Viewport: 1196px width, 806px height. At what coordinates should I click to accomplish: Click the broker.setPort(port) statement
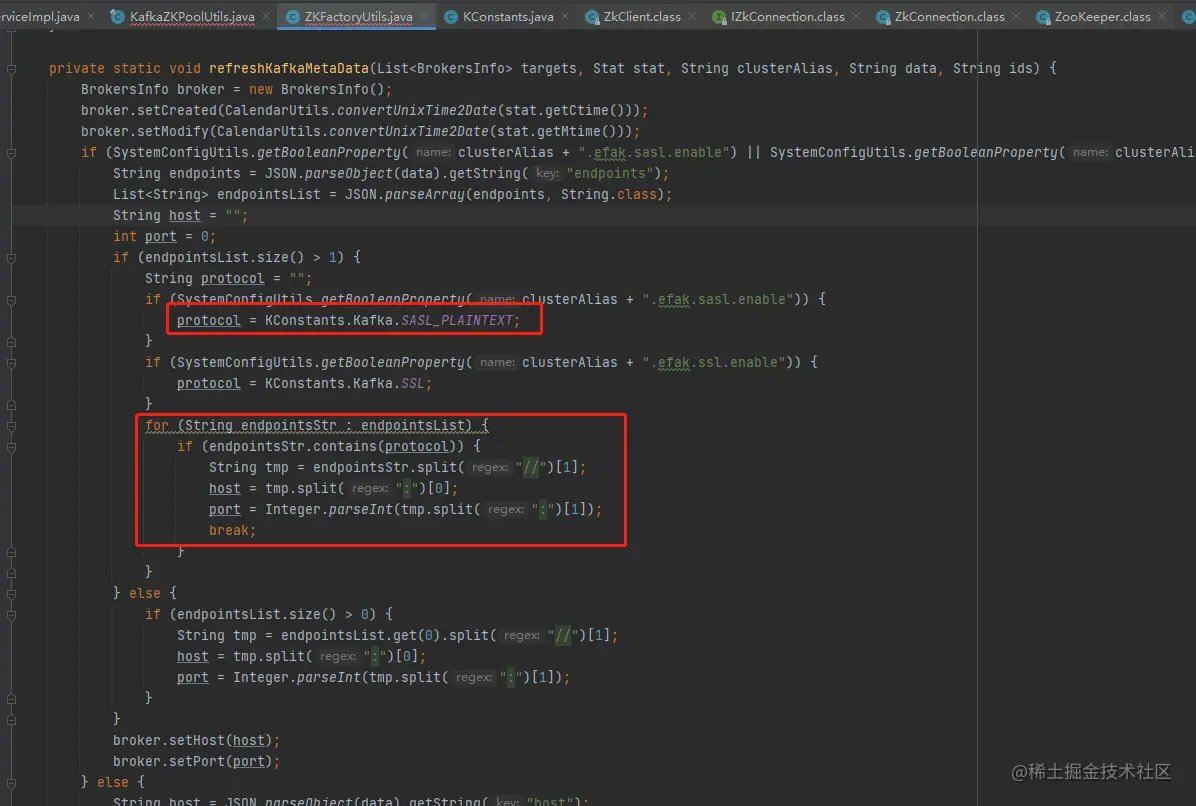196,761
